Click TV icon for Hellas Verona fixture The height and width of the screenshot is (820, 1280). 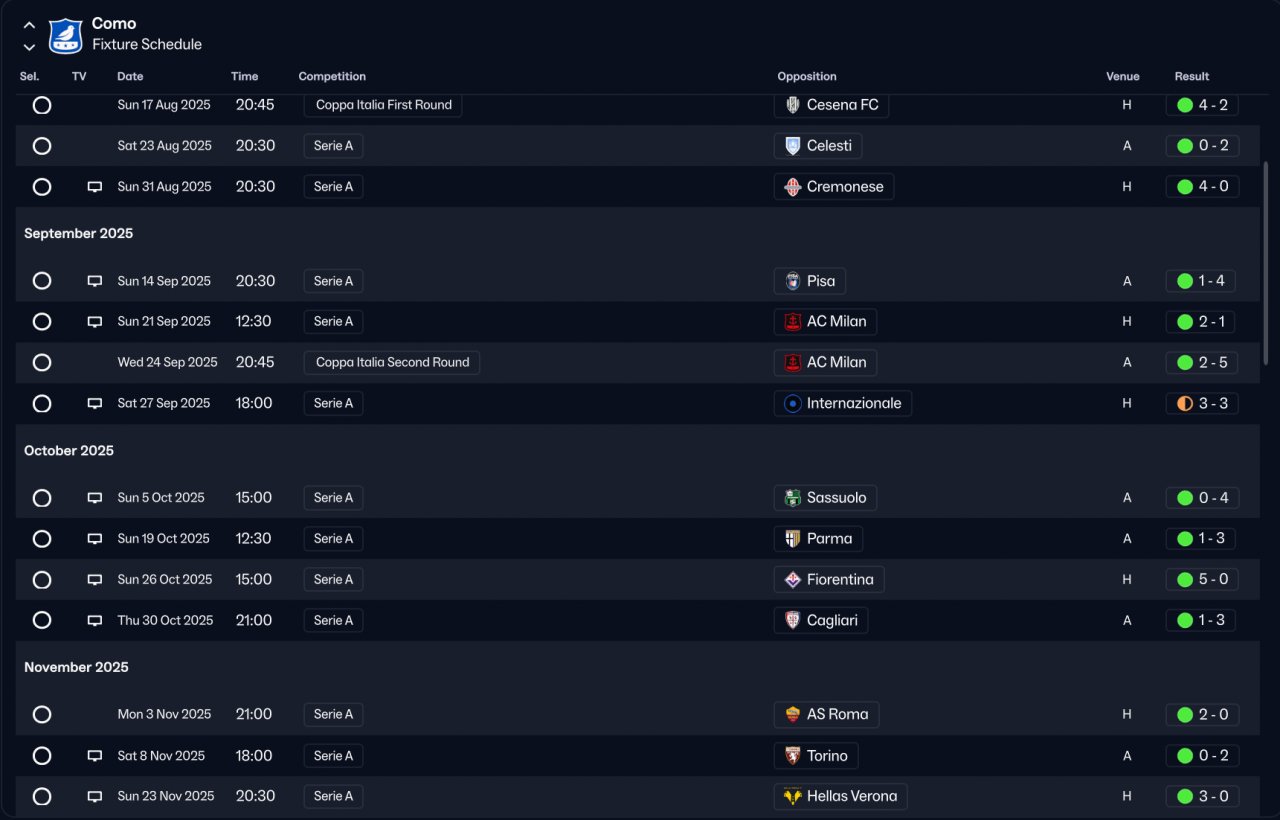95,797
